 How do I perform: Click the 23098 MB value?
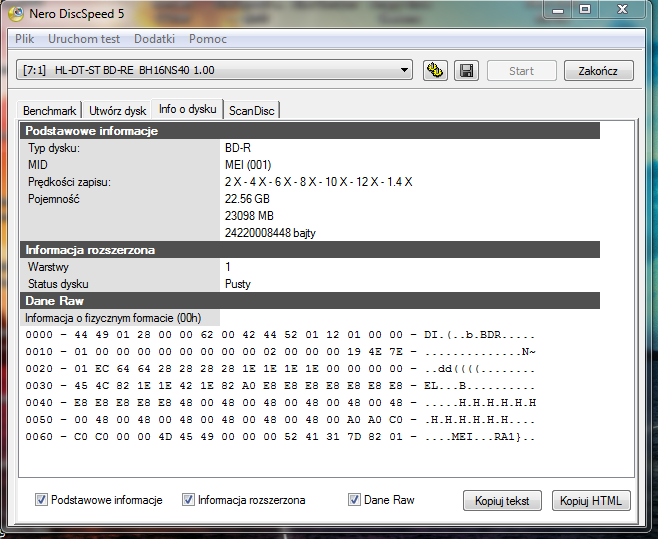(x=249, y=216)
